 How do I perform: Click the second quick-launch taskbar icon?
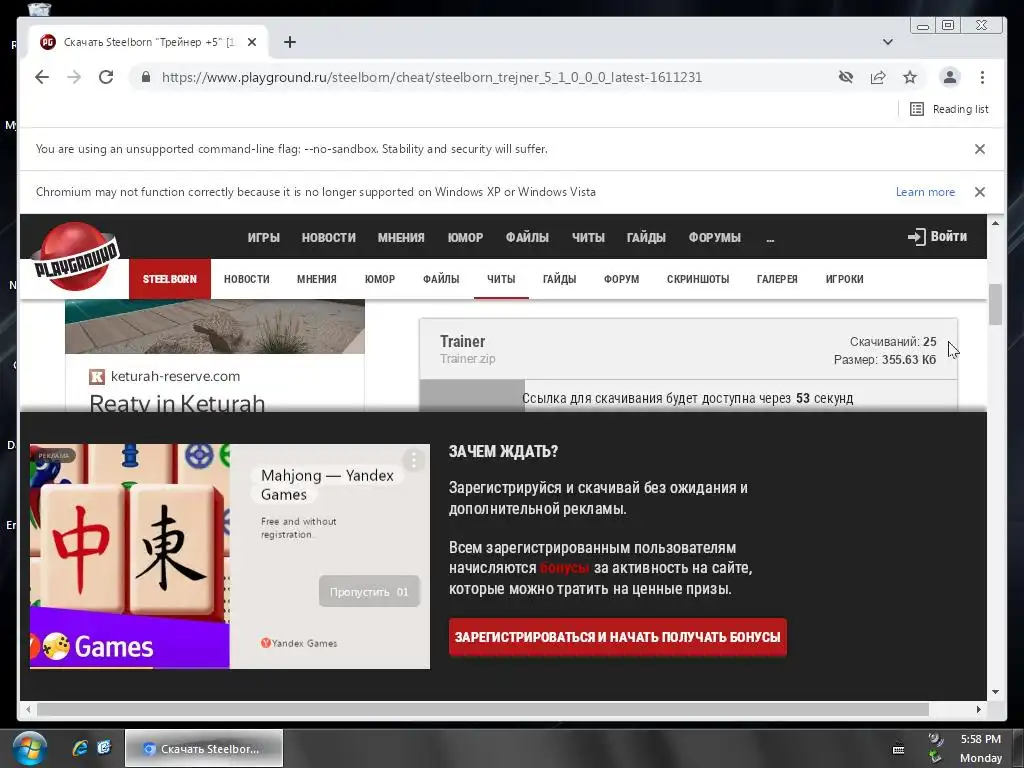coord(104,748)
